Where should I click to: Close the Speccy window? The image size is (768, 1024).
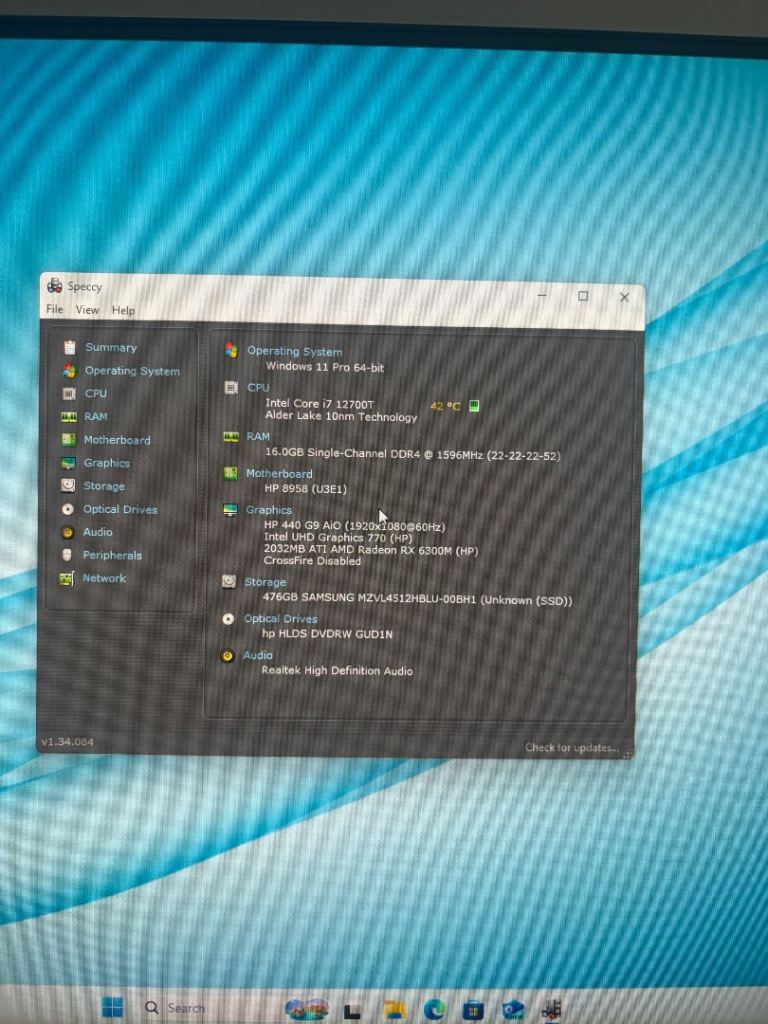click(x=624, y=297)
